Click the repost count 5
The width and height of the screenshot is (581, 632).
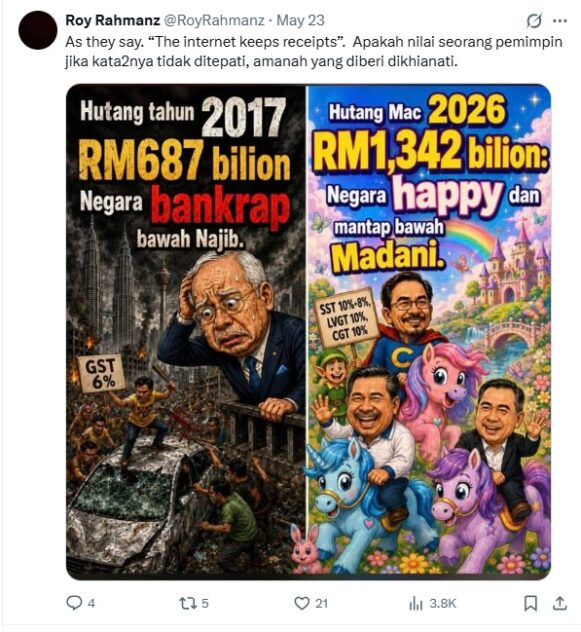click(x=205, y=603)
